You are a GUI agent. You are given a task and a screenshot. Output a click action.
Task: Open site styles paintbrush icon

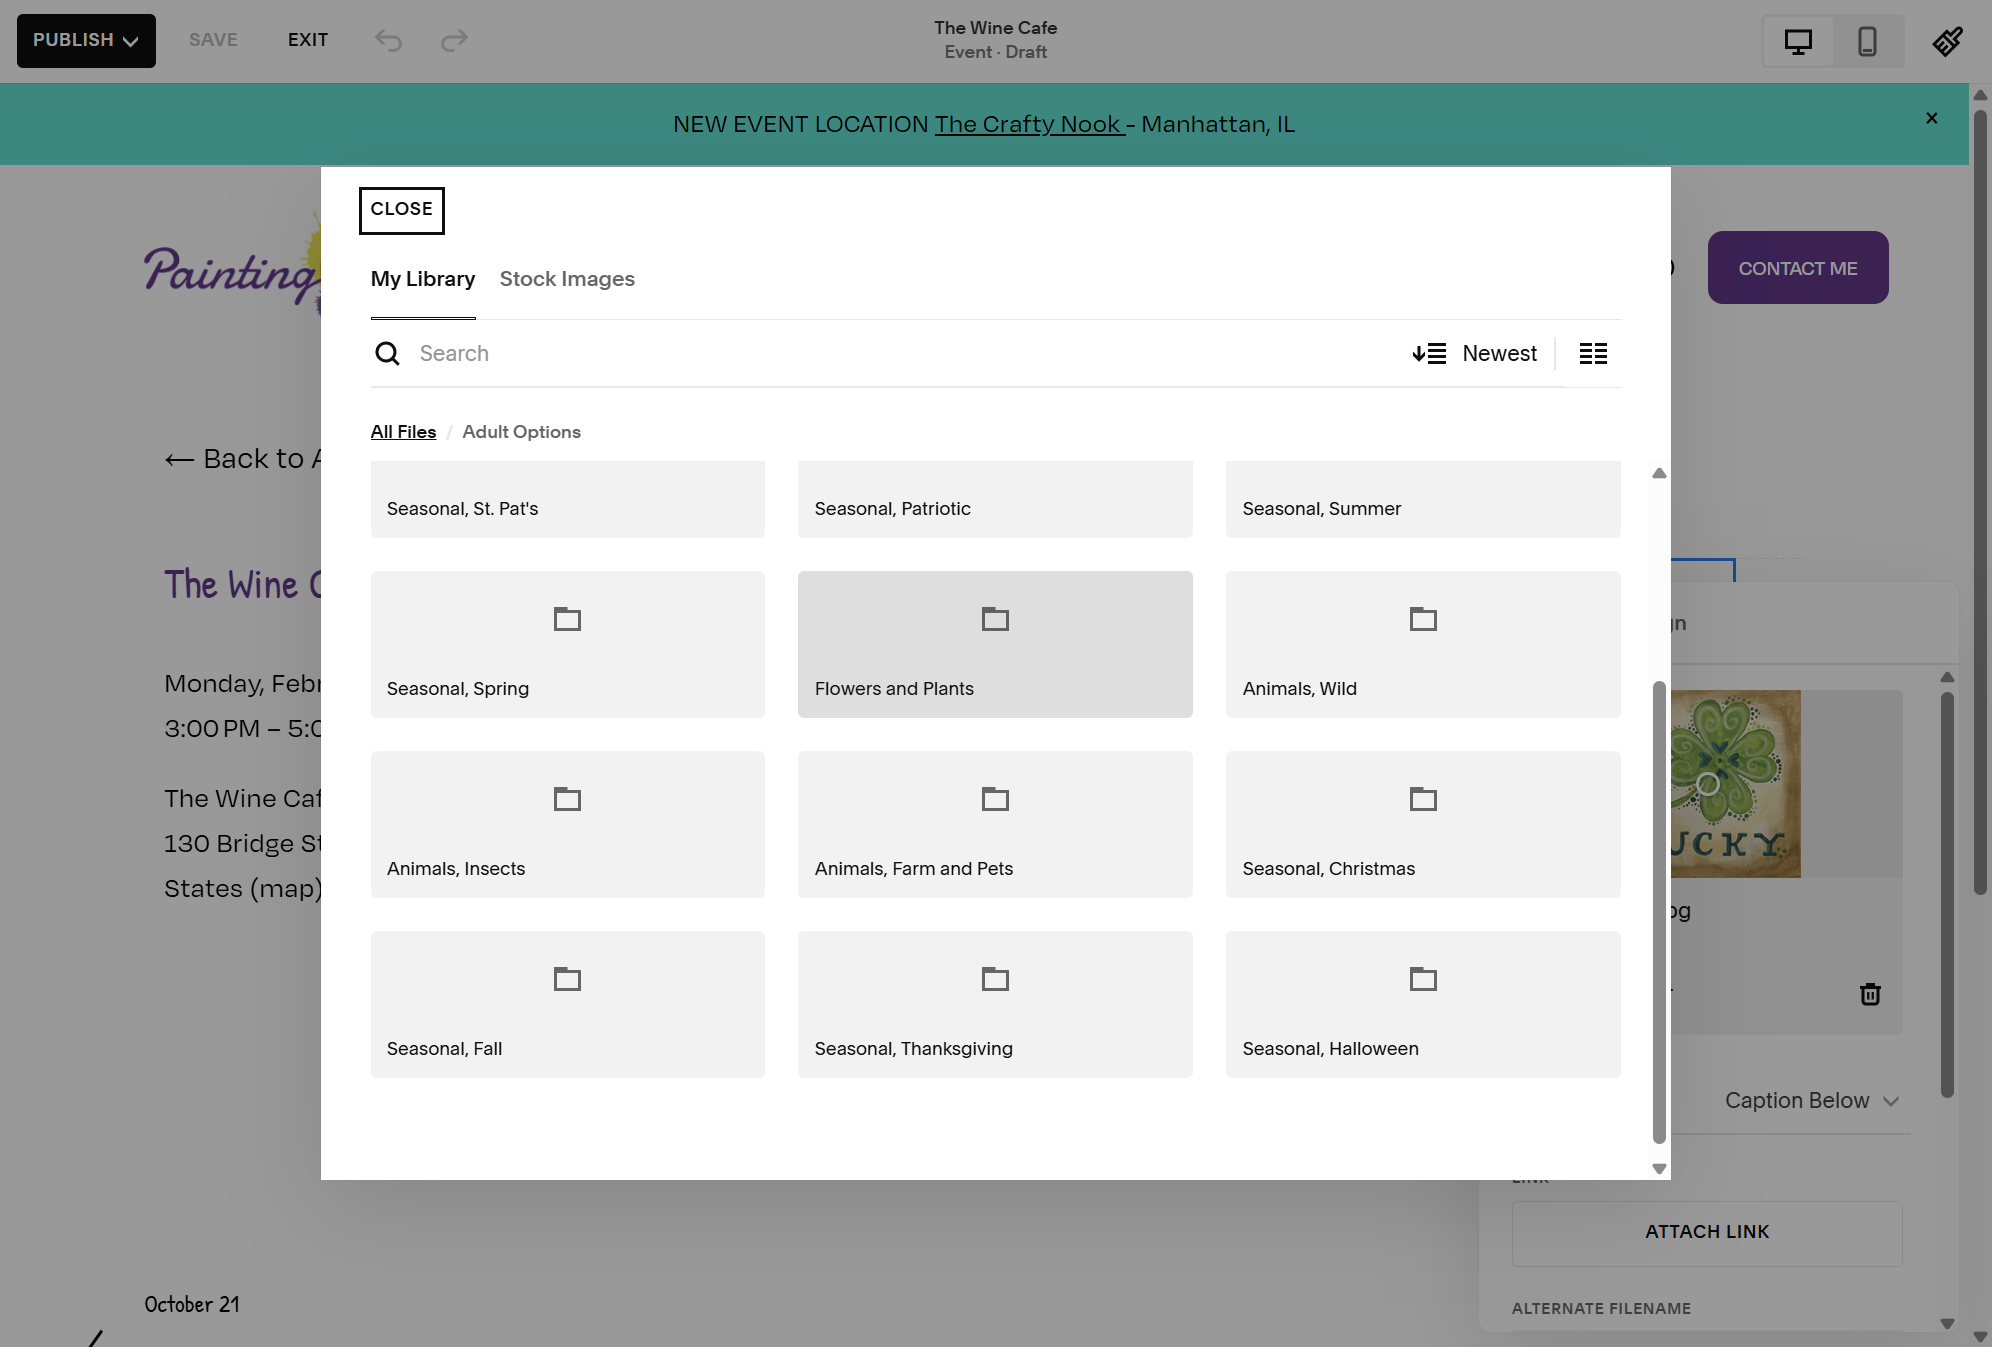point(1948,41)
